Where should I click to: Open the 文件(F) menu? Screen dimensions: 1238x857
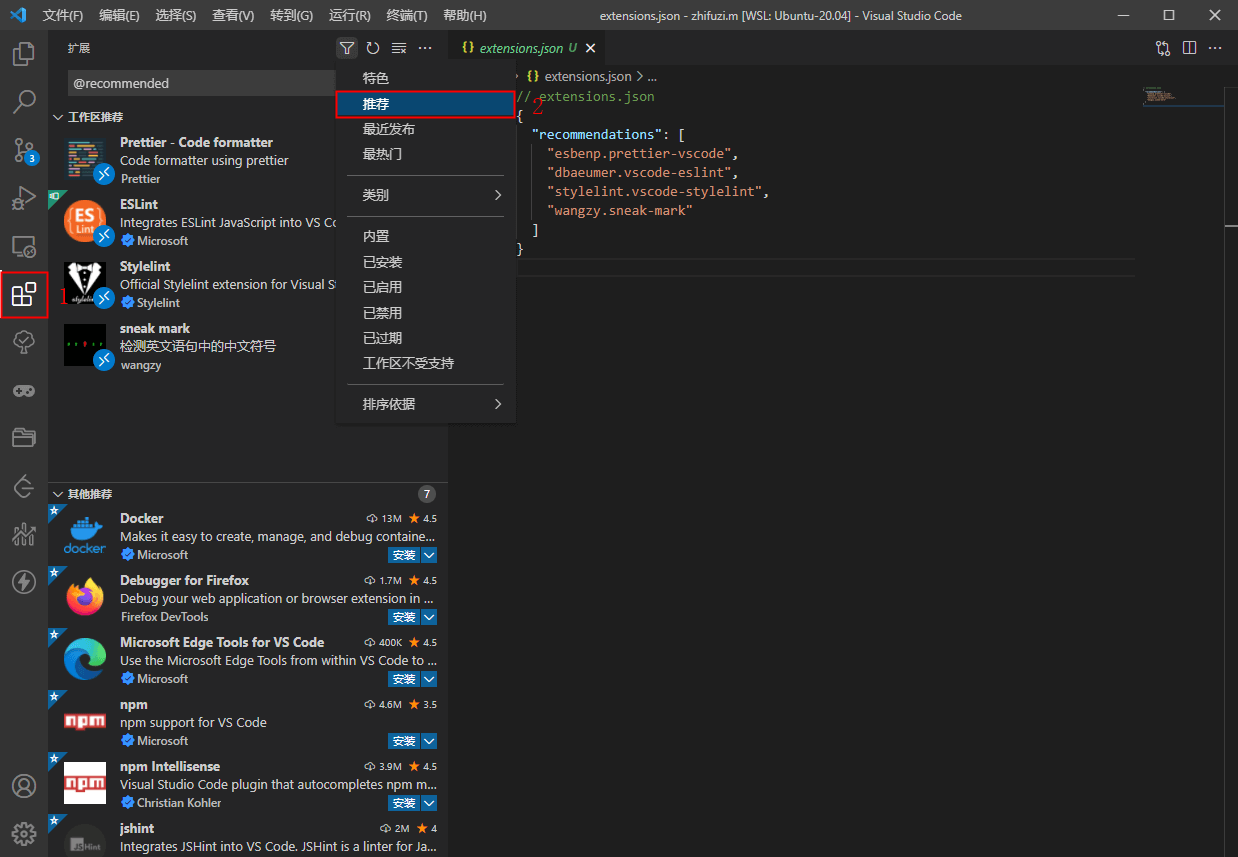point(63,15)
